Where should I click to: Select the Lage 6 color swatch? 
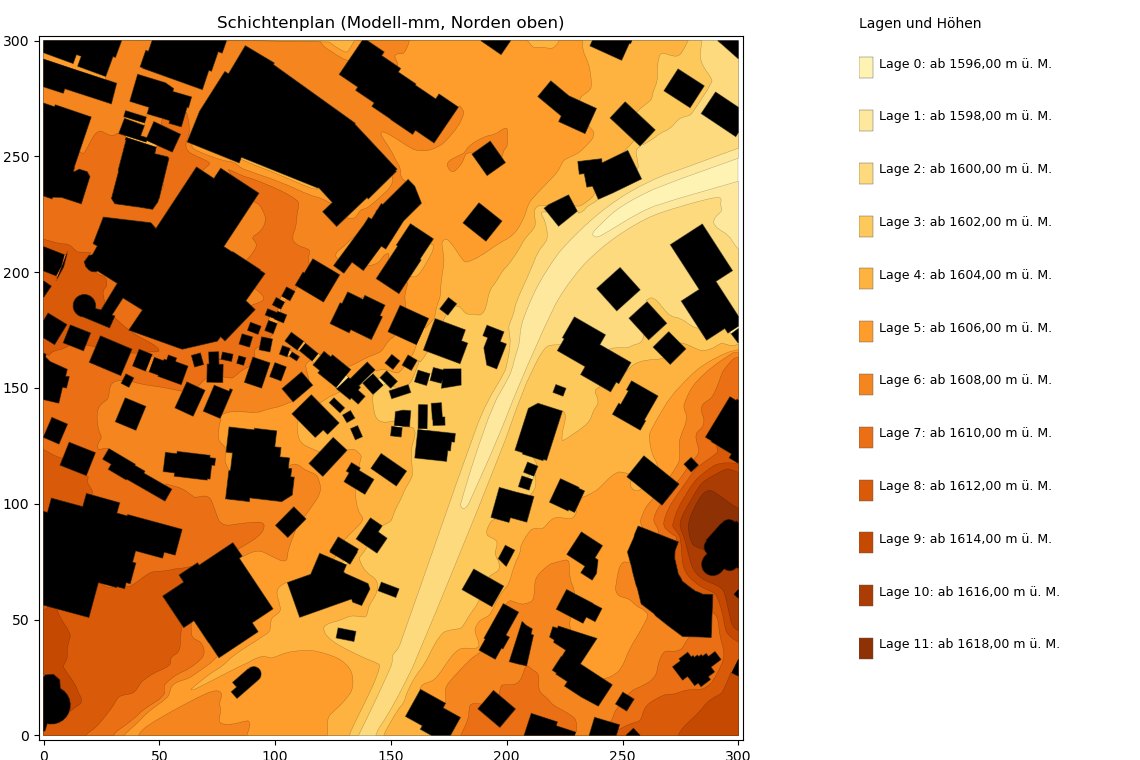[866, 385]
